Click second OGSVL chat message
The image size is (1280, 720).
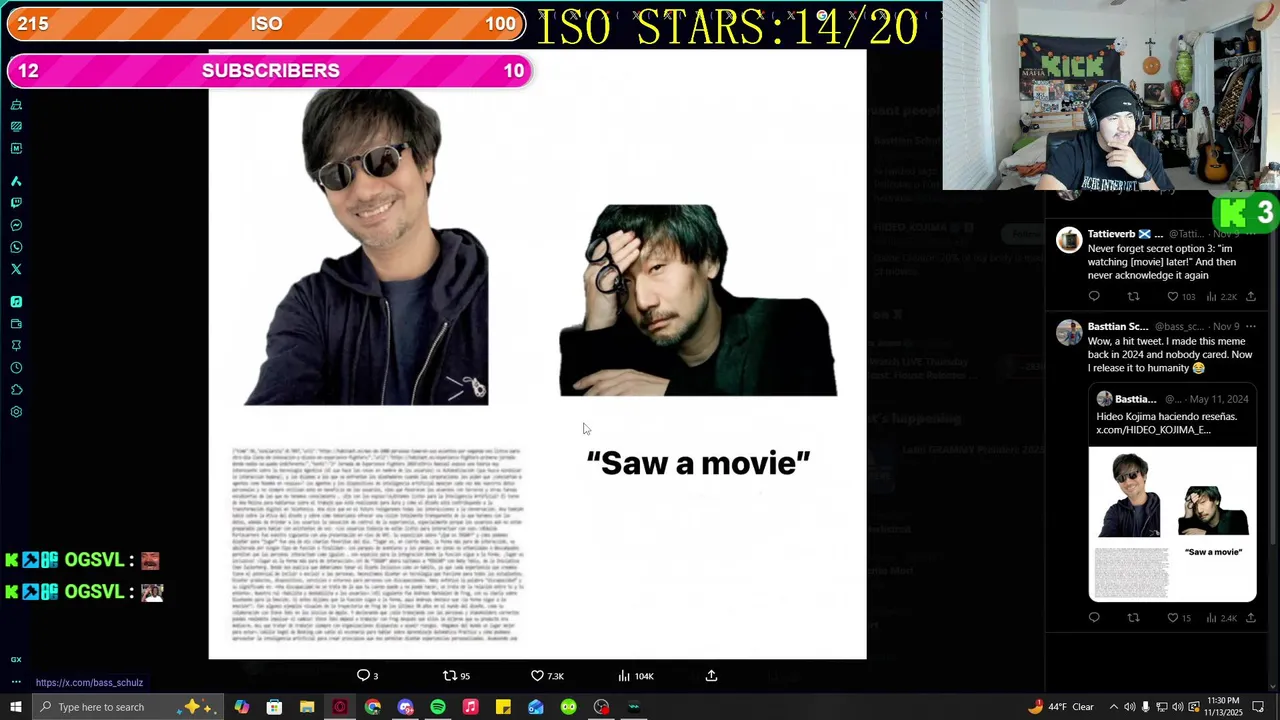click(x=84, y=592)
